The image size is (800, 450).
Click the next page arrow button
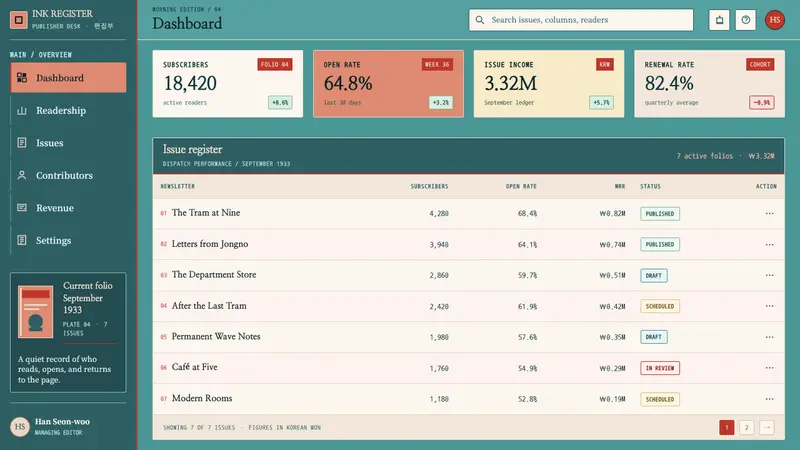click(x=767, y=428)
